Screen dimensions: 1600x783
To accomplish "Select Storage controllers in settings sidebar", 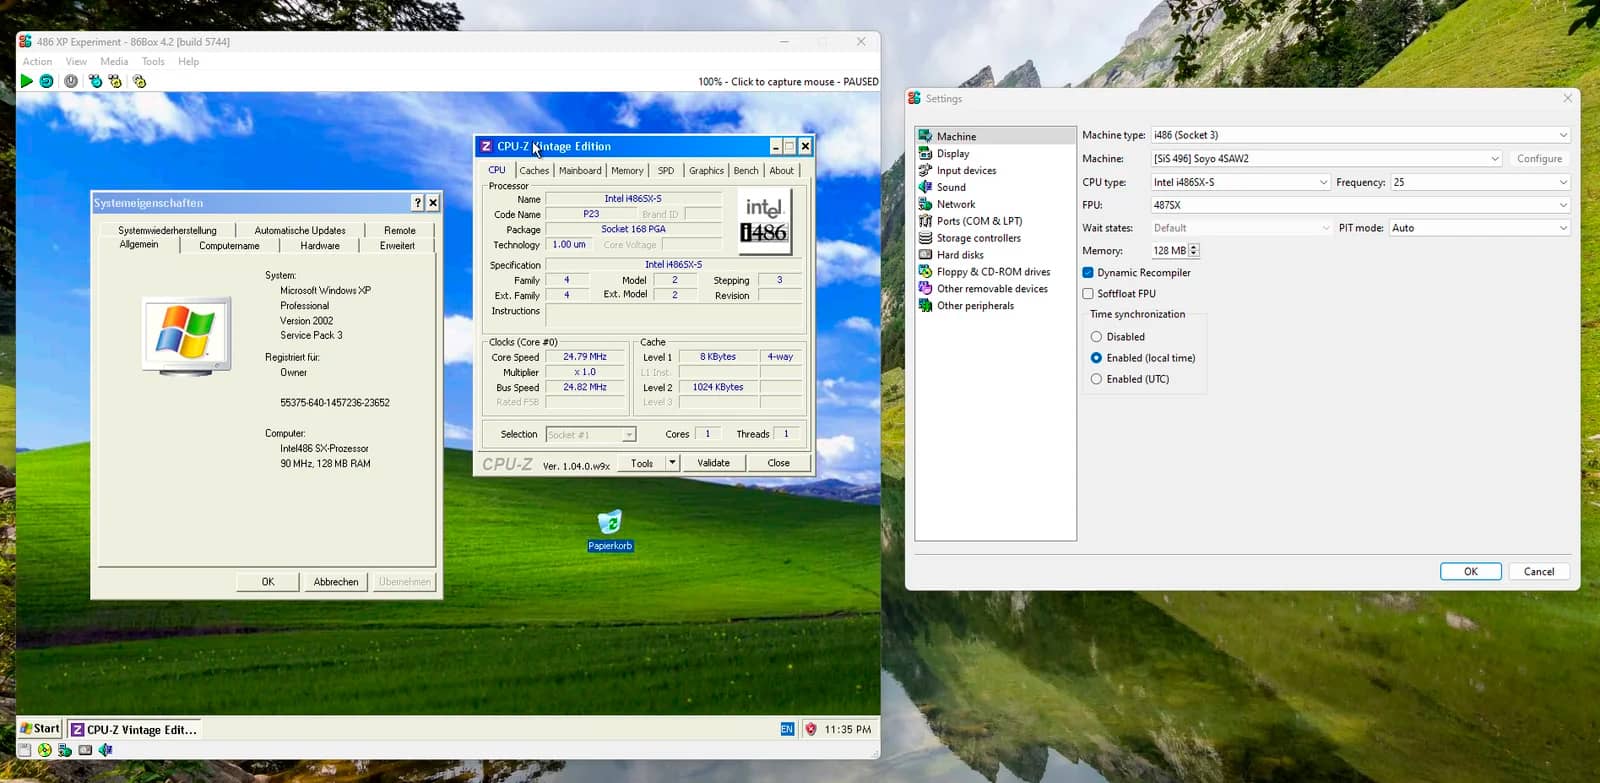I will coord(978,238).
